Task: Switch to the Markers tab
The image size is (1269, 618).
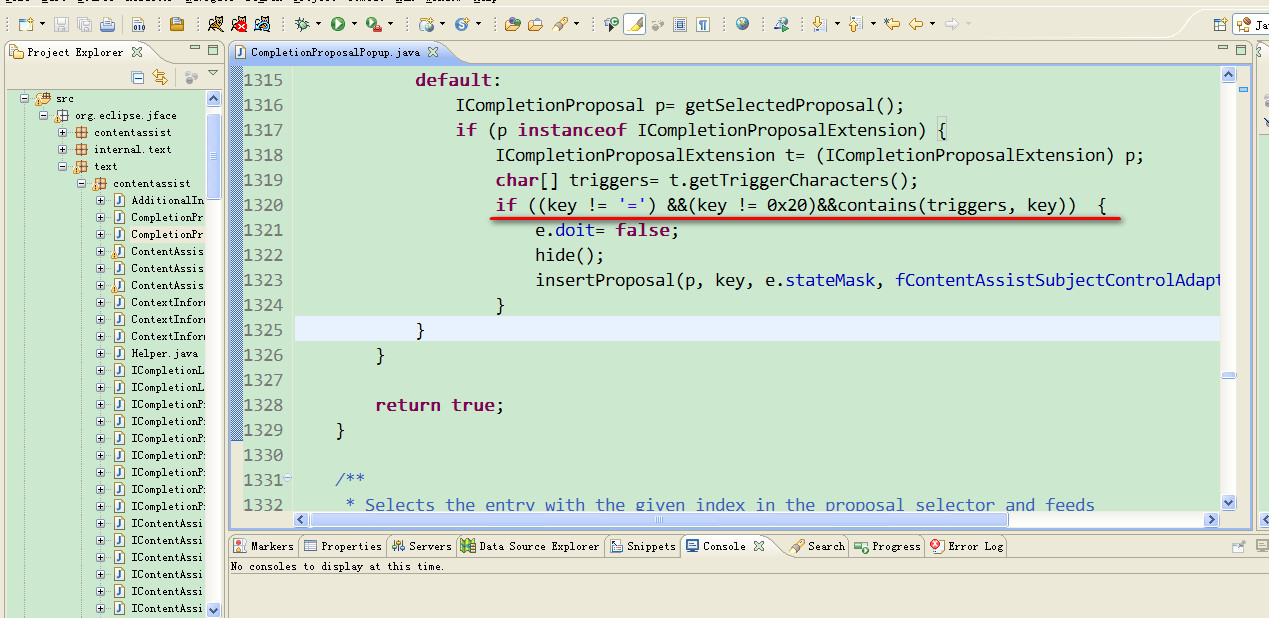Action: [x=264, y=546]
